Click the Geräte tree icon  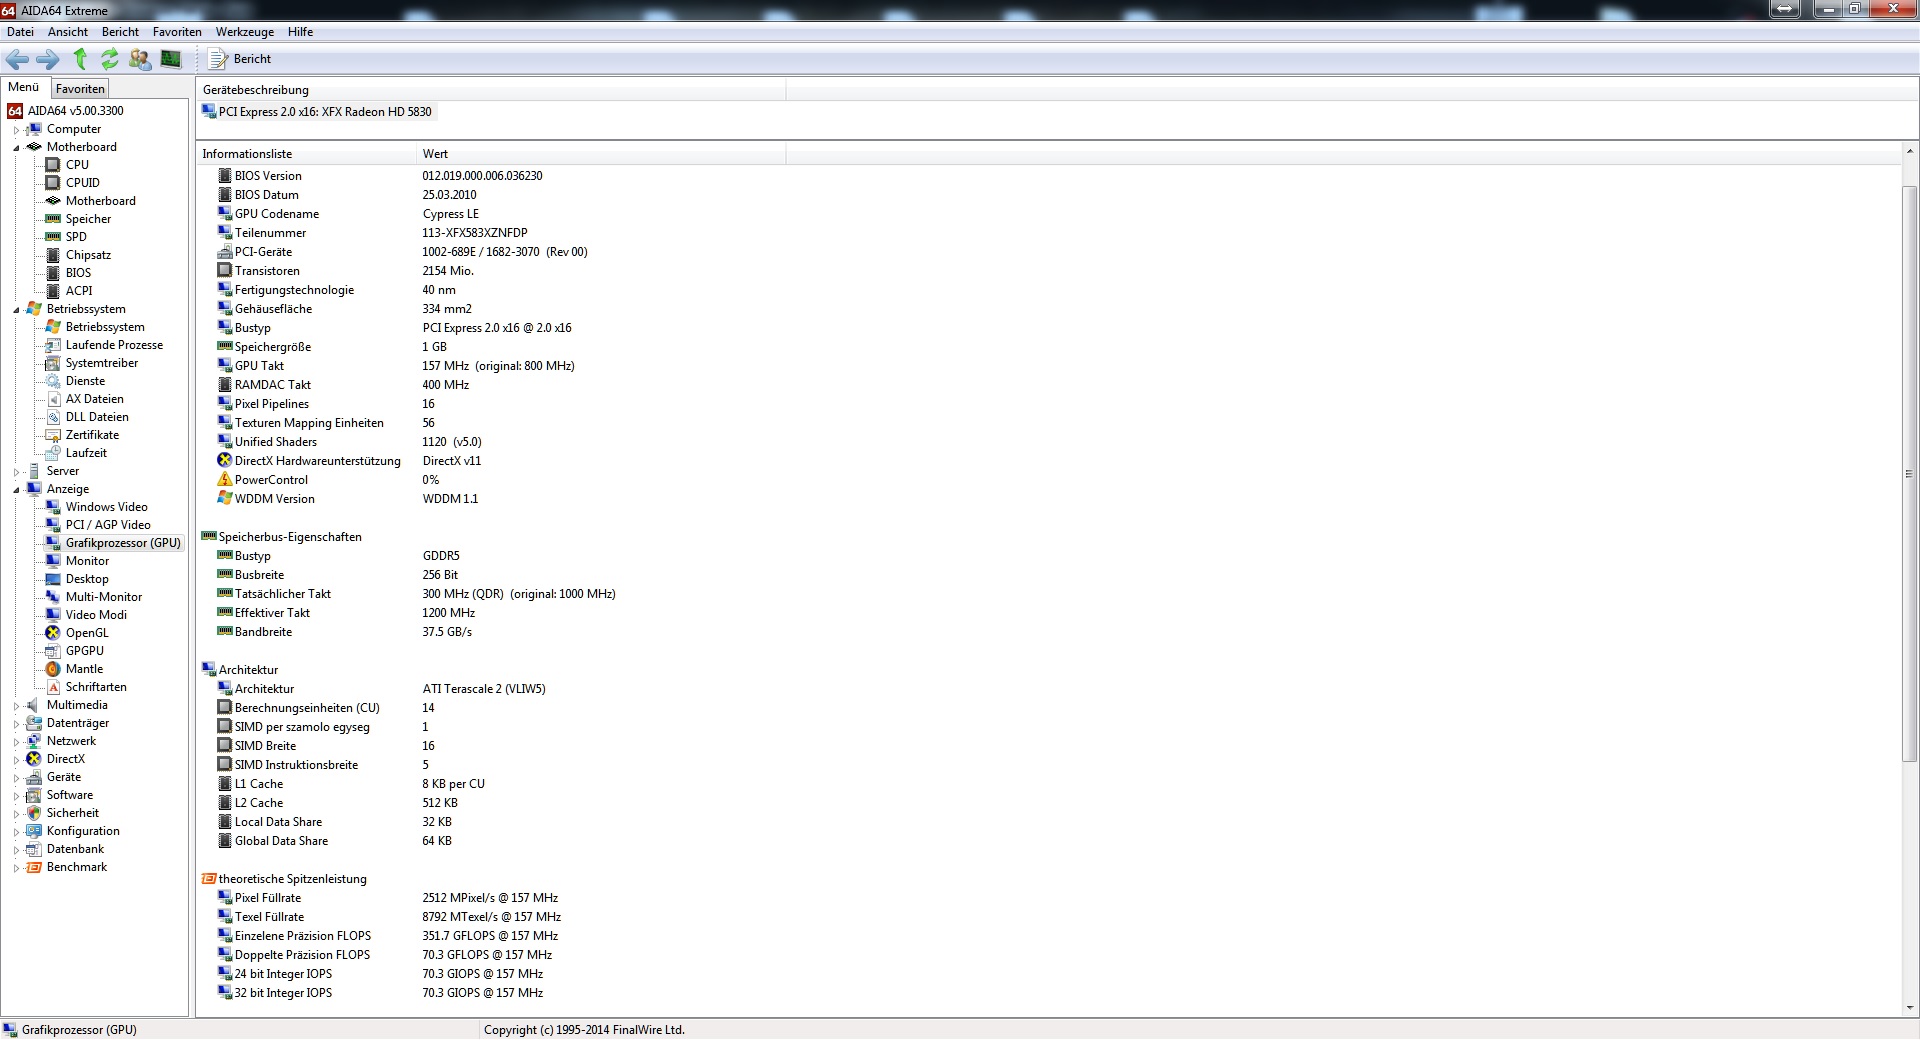click(x=34, y=777)
